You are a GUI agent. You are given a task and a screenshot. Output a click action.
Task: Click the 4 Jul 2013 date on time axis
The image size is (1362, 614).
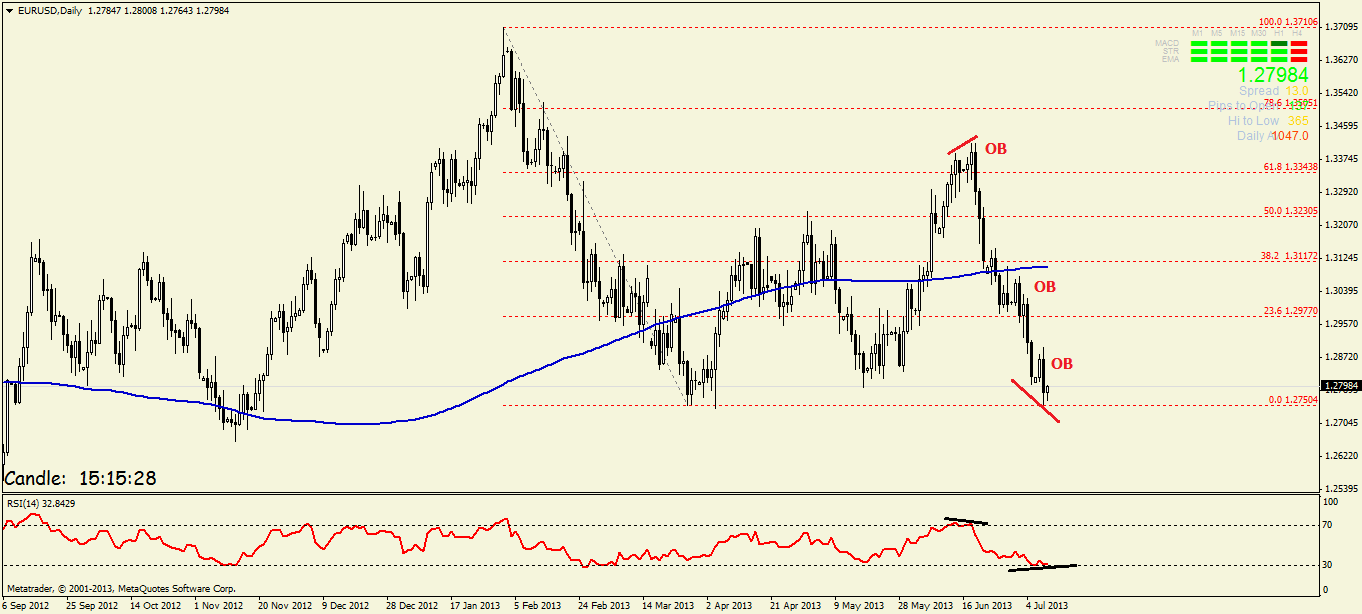[x=1046, y=606]
